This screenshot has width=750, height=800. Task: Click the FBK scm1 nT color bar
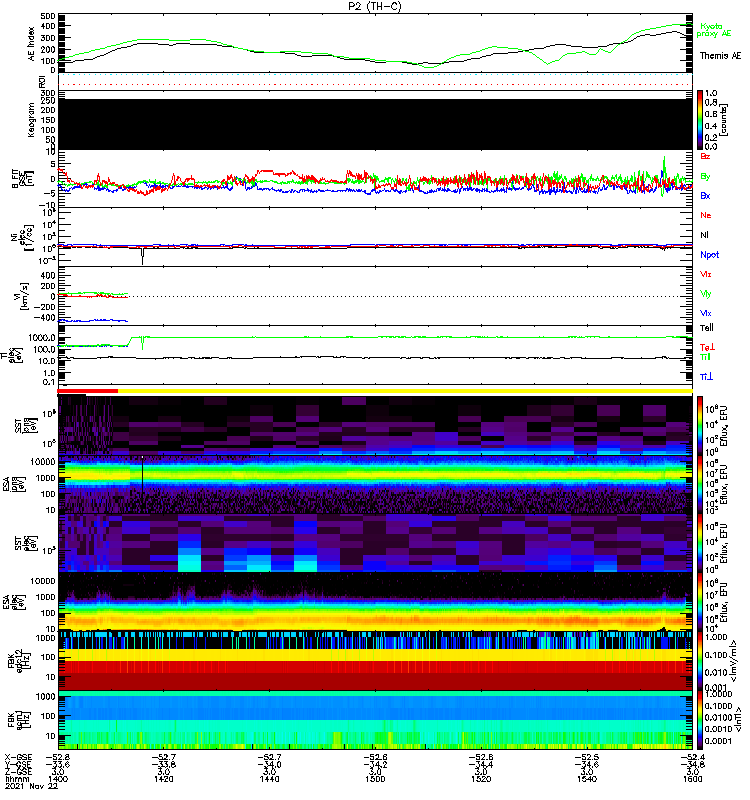700,720
